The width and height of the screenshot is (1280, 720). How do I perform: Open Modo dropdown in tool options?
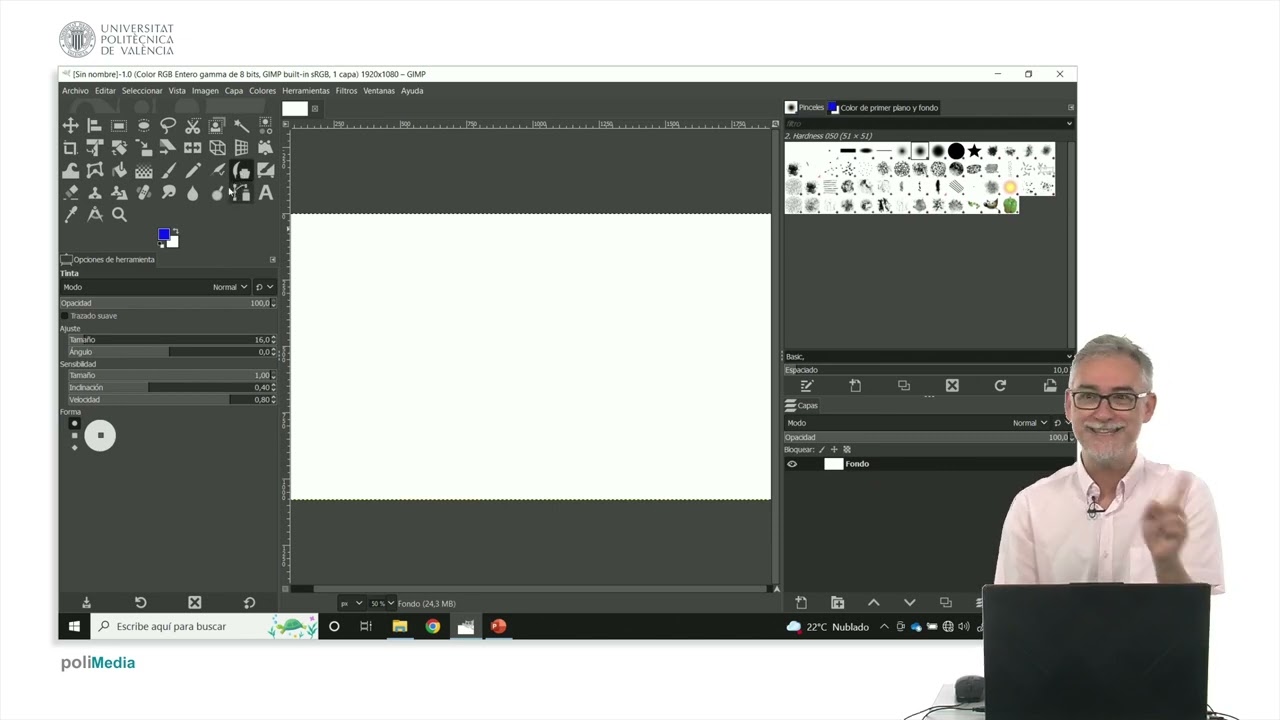(x=155, y=287)
